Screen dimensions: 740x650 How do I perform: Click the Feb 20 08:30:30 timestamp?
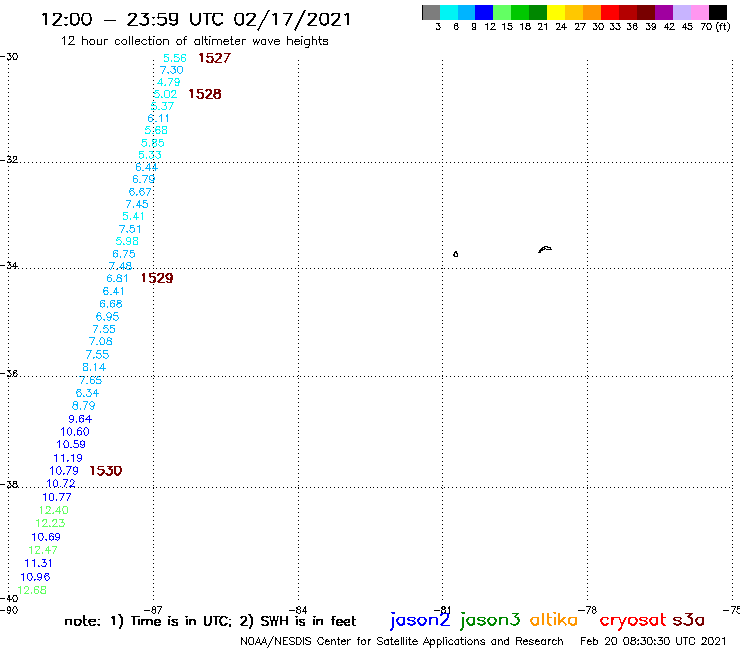pos(653,641)
